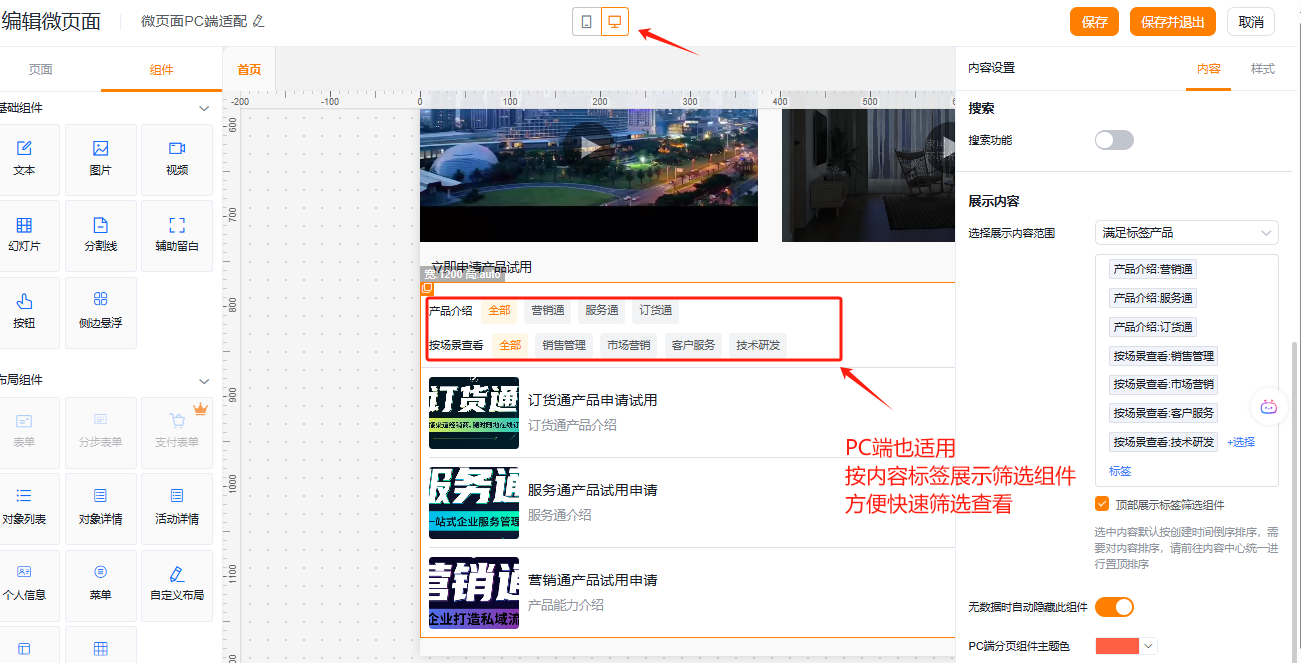
Task: Add the 表单 form component
Action: (24, 432)
